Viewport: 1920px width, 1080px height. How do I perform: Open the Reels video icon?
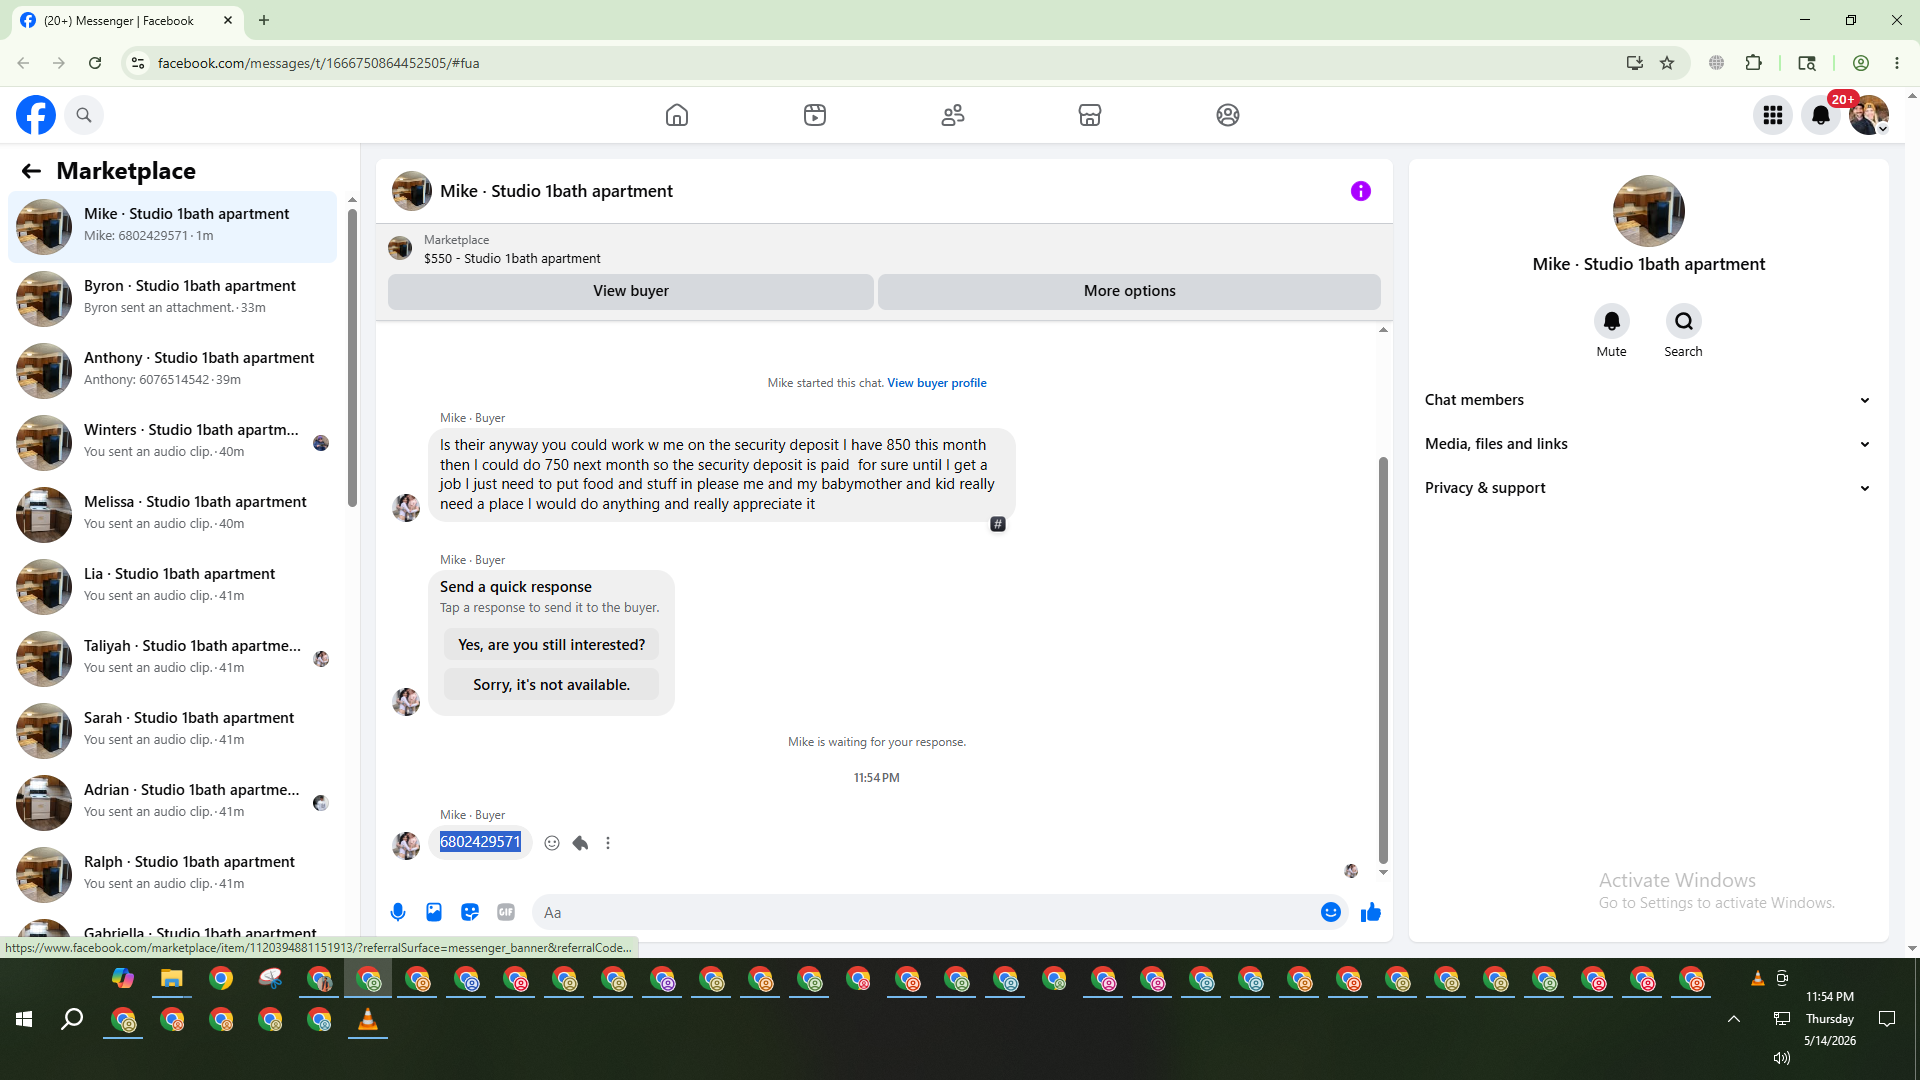815,115
